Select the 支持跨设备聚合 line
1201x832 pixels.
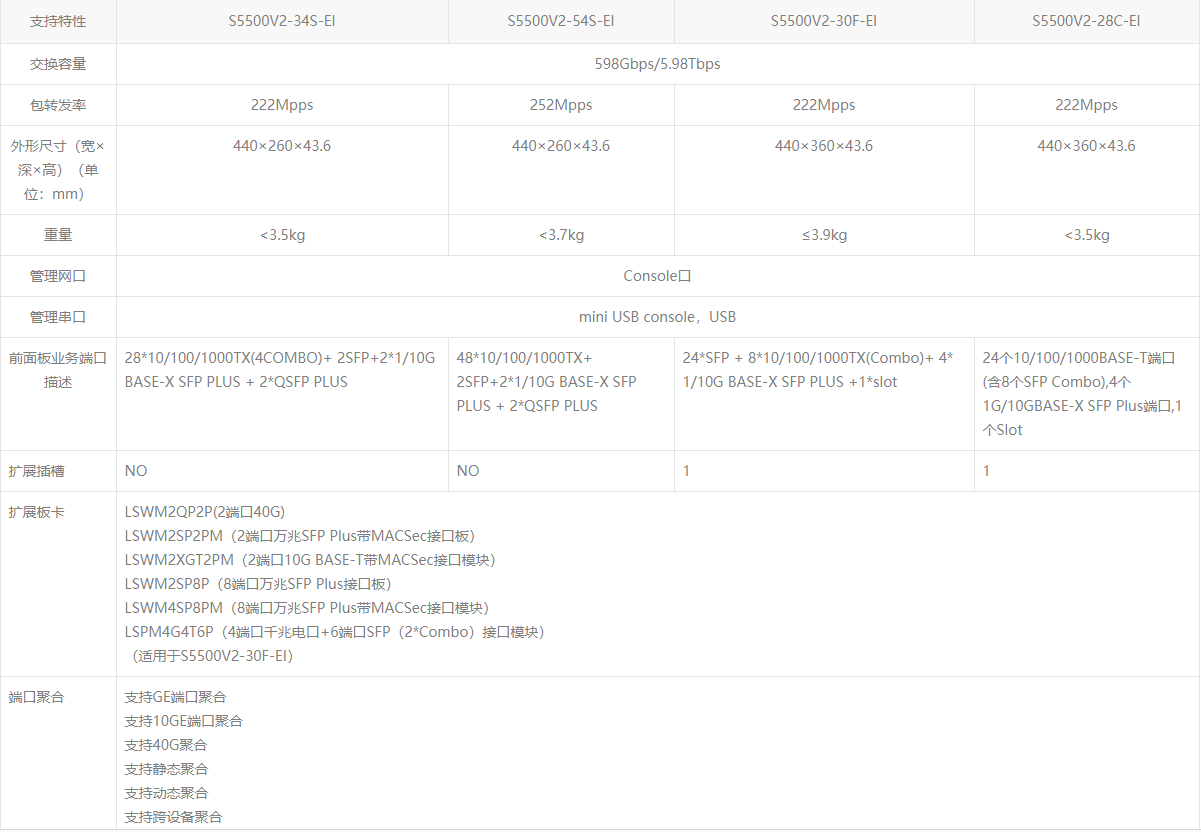[x=174, y=817]
